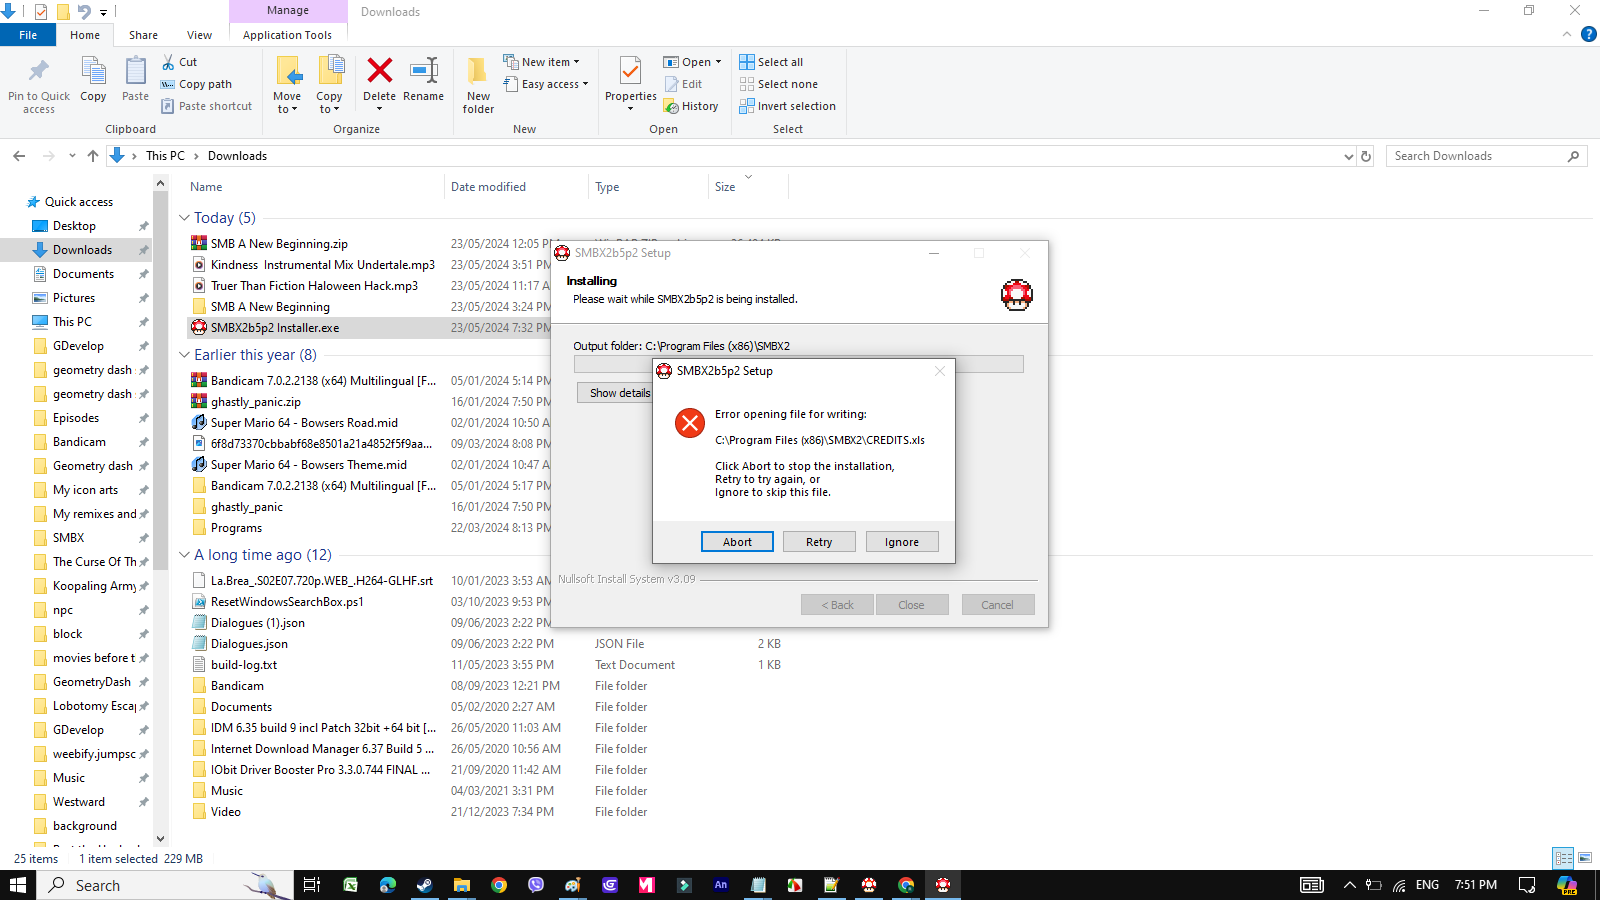Viewport: 1600px width, 900px height.
Task: Click the Rename icon
Action: click(x=424, y=71)
